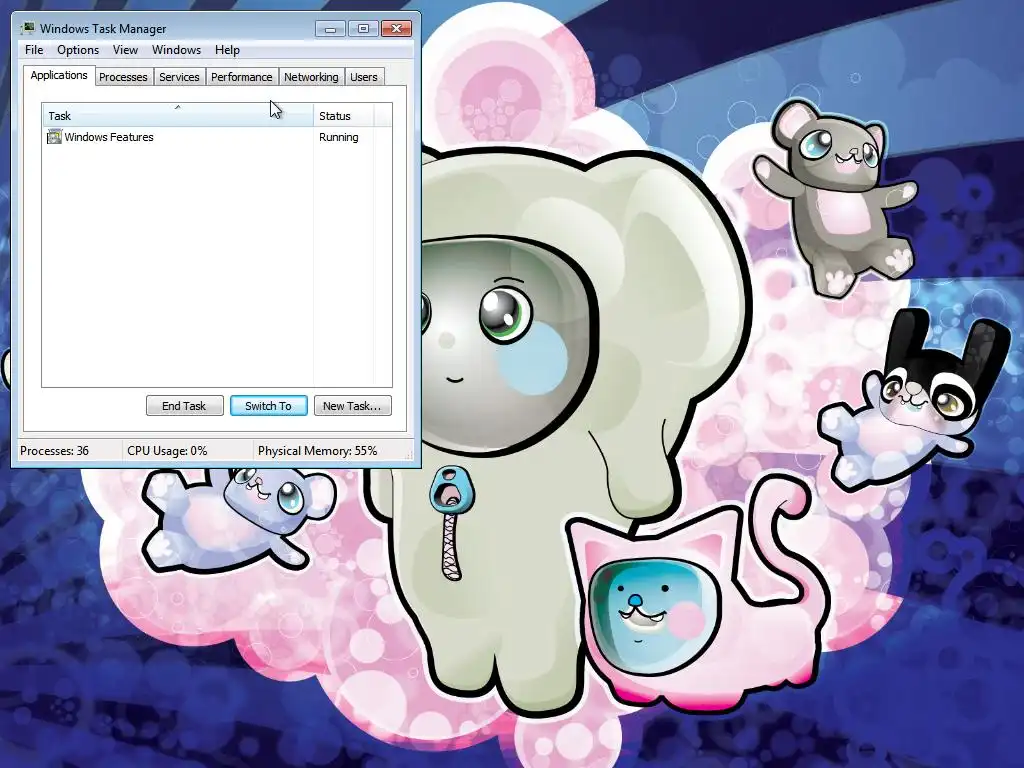Minimize the Task Manager window

tap(330, 28)
